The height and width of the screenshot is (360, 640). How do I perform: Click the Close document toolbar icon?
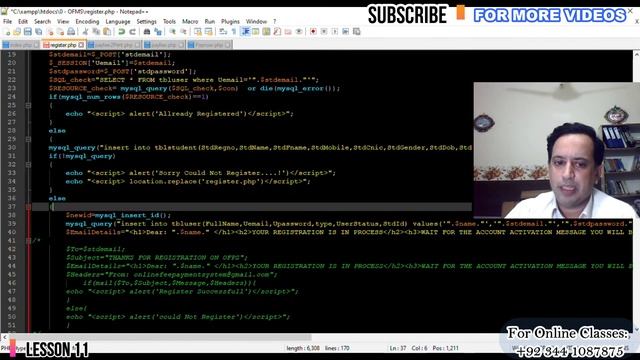(50, 31)
